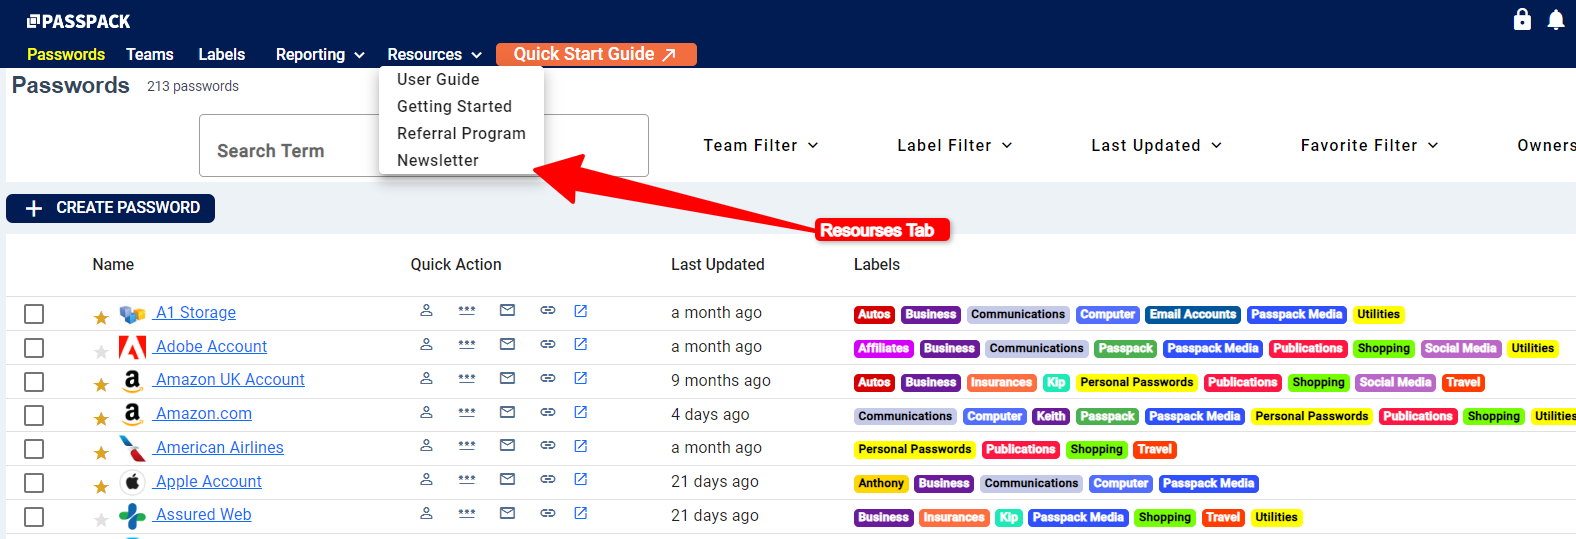Click the Last Updated column header
The height and width of the screenshot is (539, 1576).
pos(717,264)
